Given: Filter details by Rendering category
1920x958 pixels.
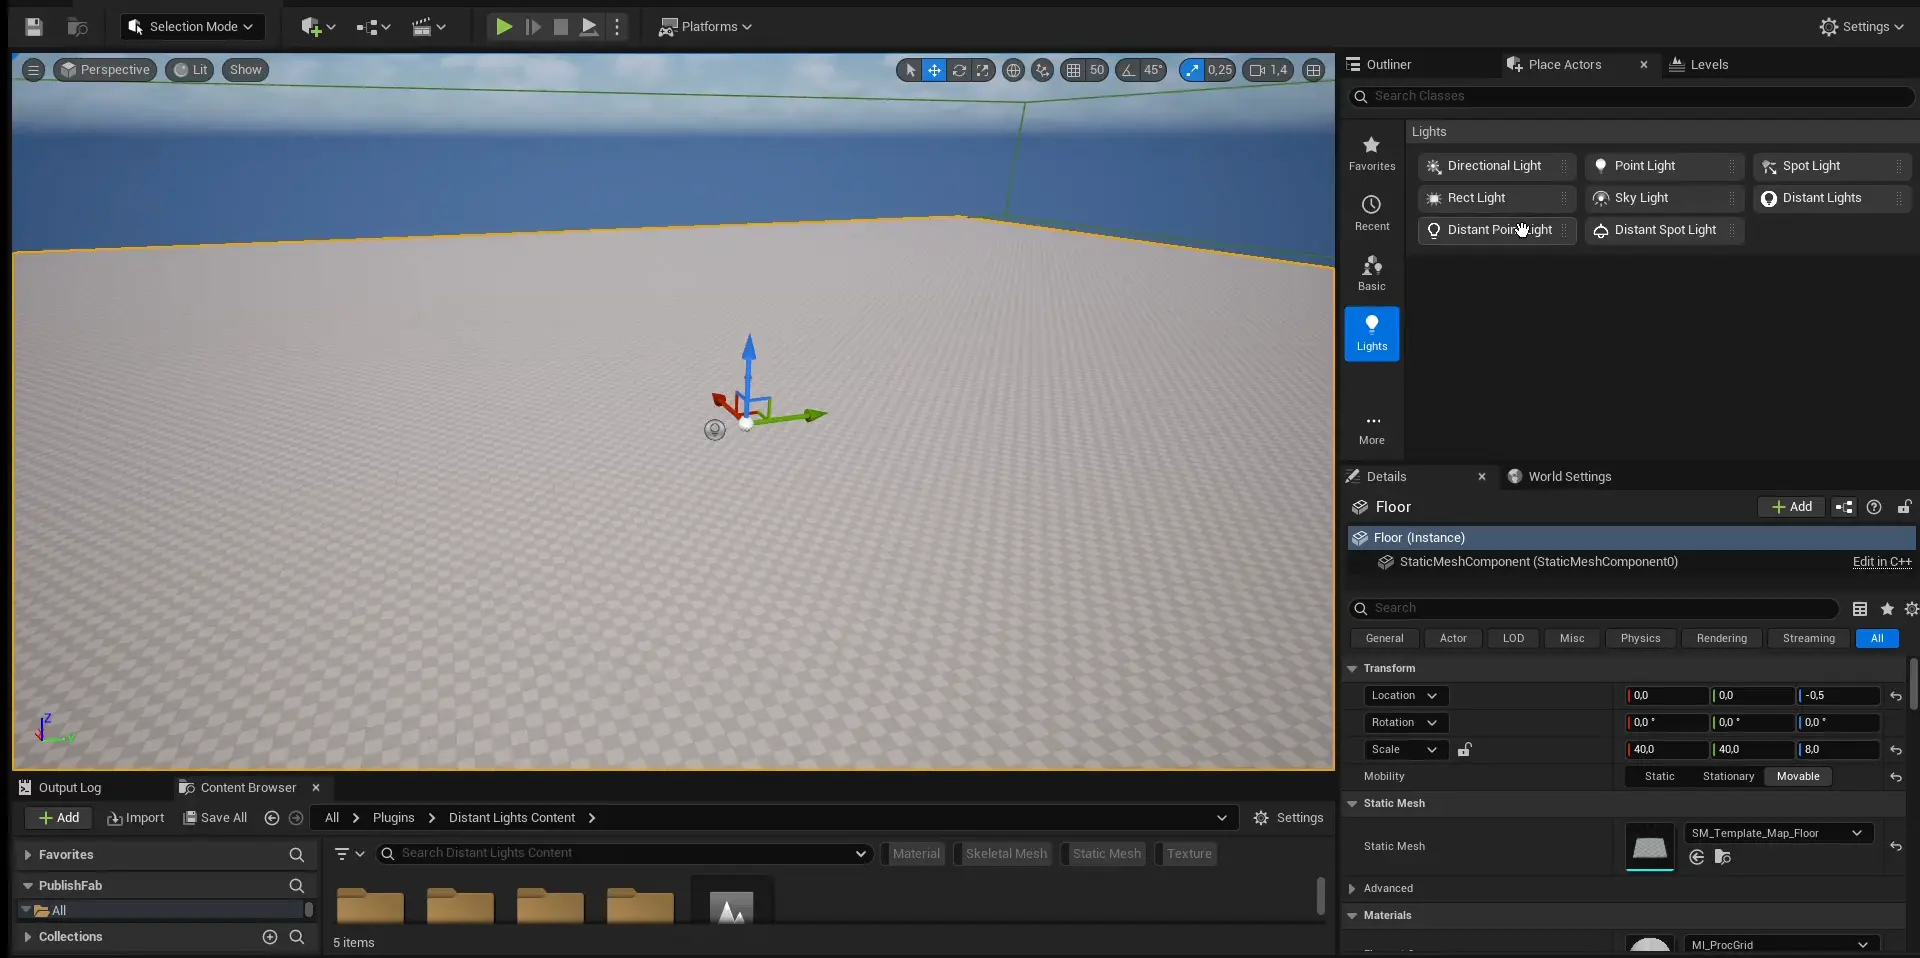Looking at the screenshot, I should 1721,639.
